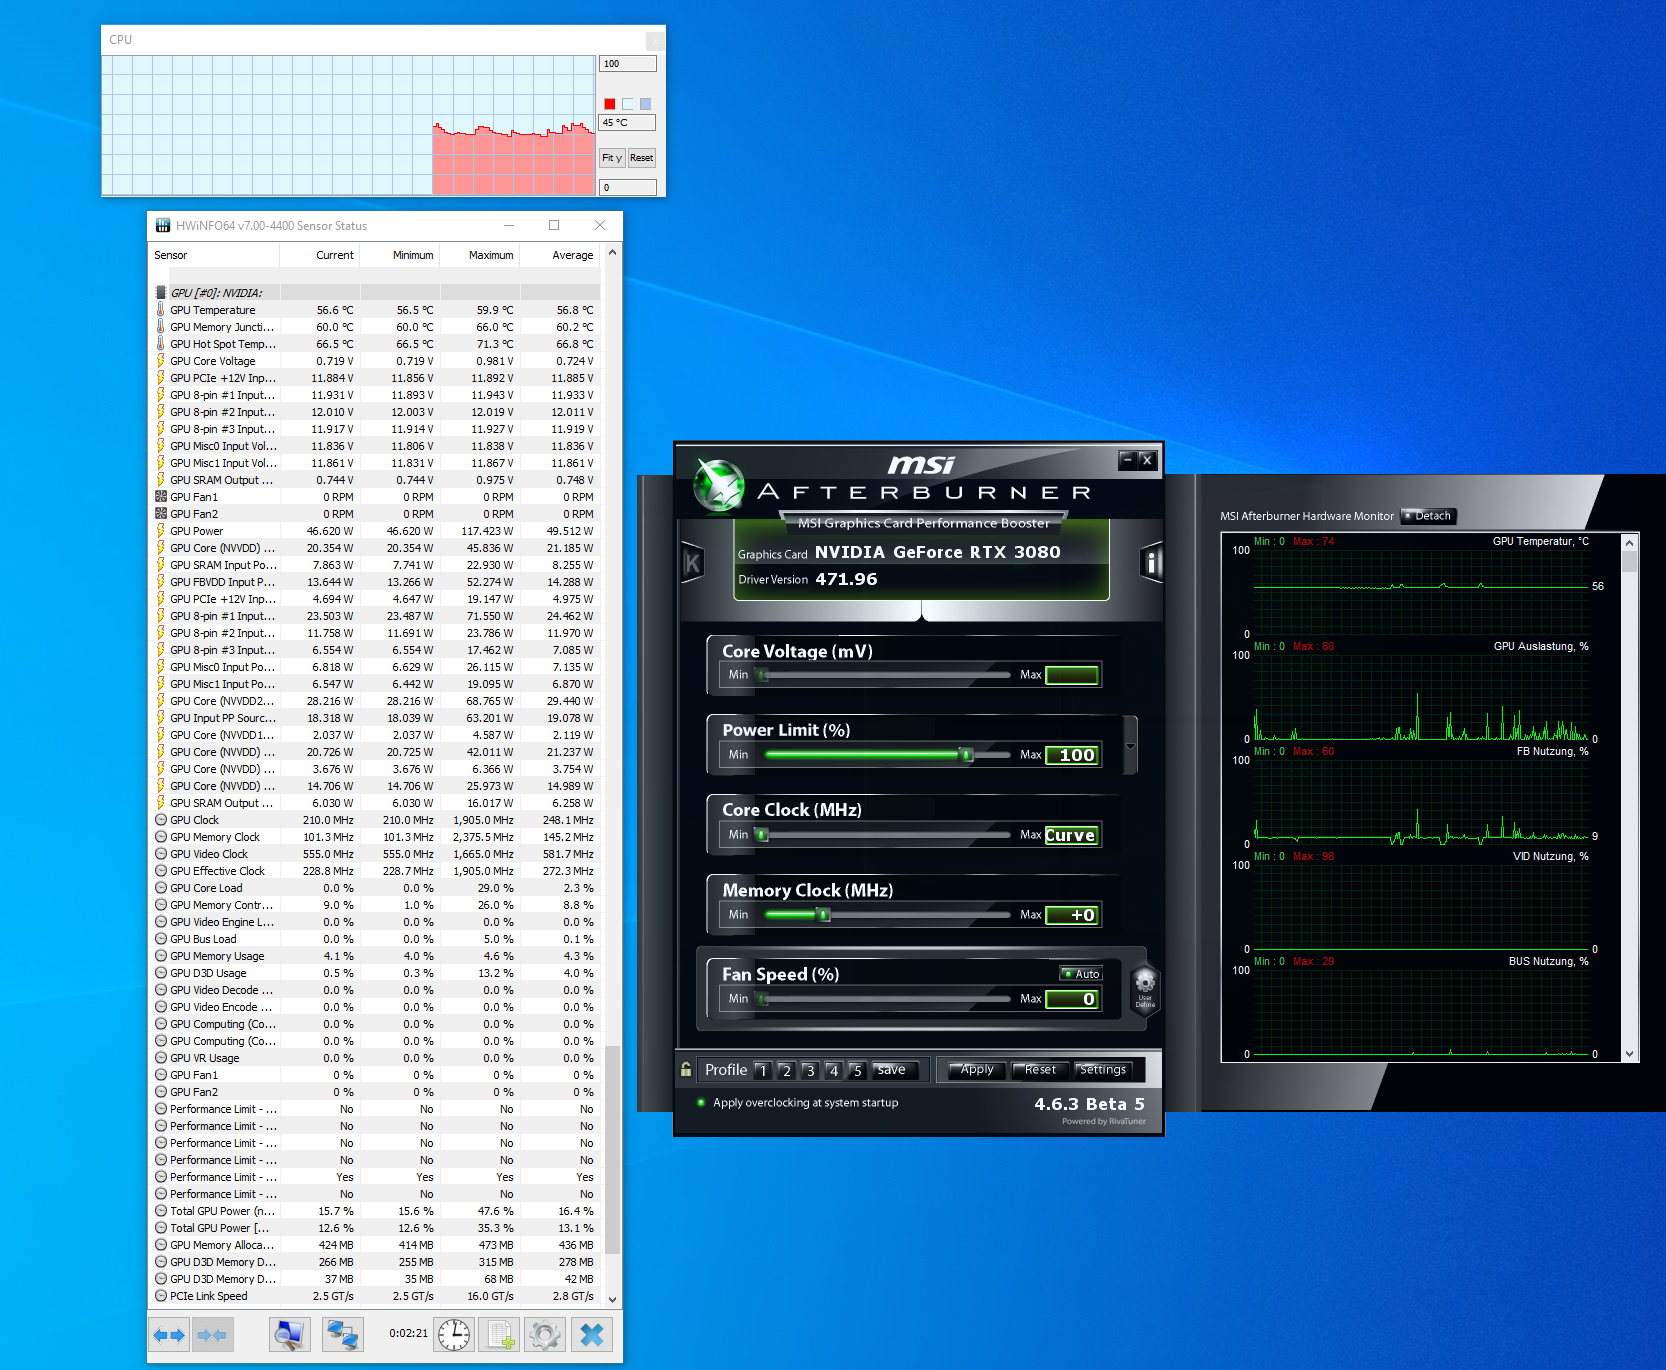The height and width of the screenshot is (1370, 1666).
Task: Pick the light blue swatch in CPU graph
Action: click(x=646, y=104)
